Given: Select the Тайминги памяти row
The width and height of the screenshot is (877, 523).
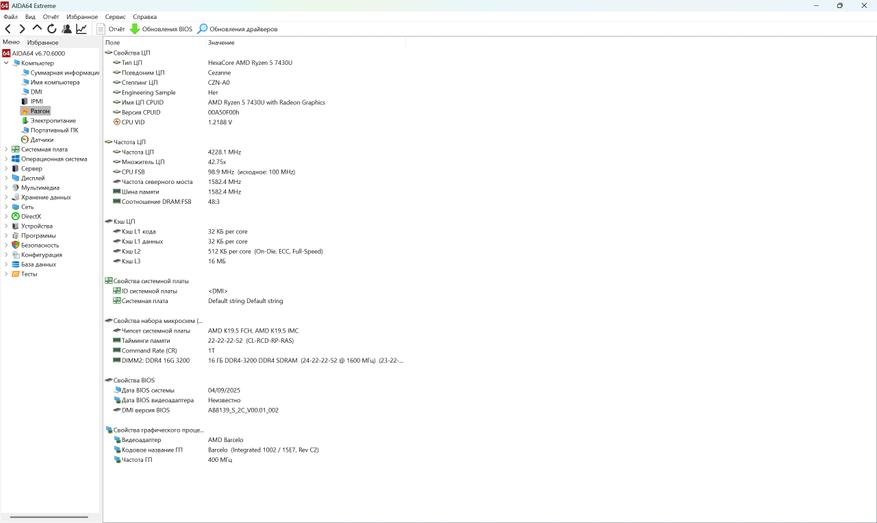Looking at the screenshot, I should 254,340.
